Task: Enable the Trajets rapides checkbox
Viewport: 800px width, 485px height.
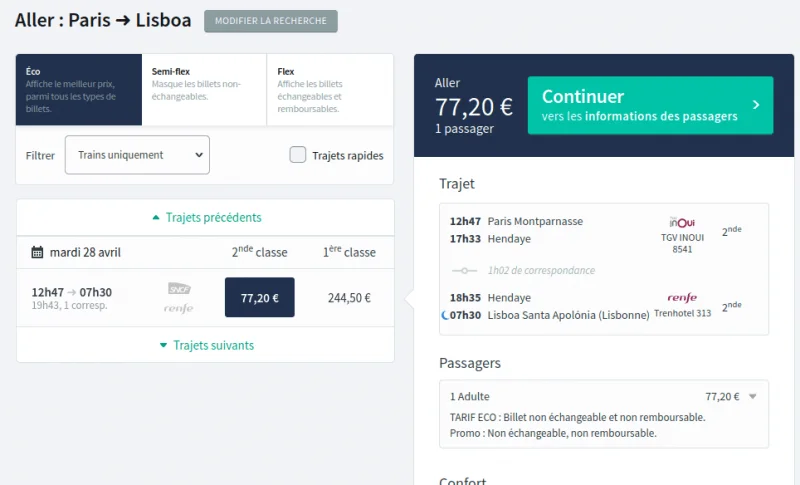Action: coord(298,155)
